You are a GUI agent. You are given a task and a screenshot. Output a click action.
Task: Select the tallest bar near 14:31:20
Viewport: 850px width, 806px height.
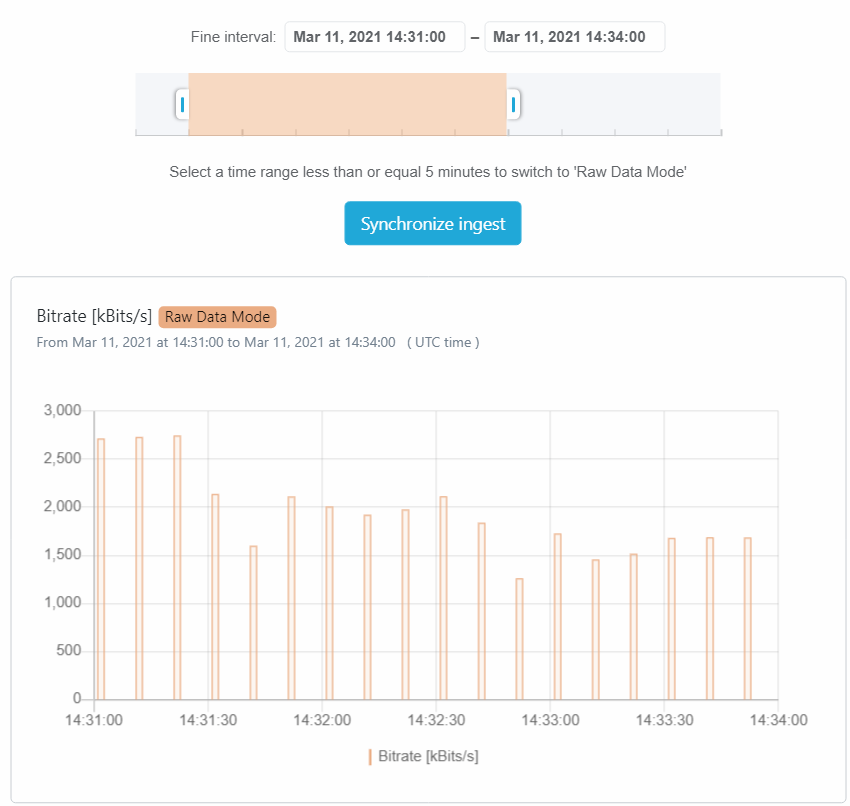point(177,567)
